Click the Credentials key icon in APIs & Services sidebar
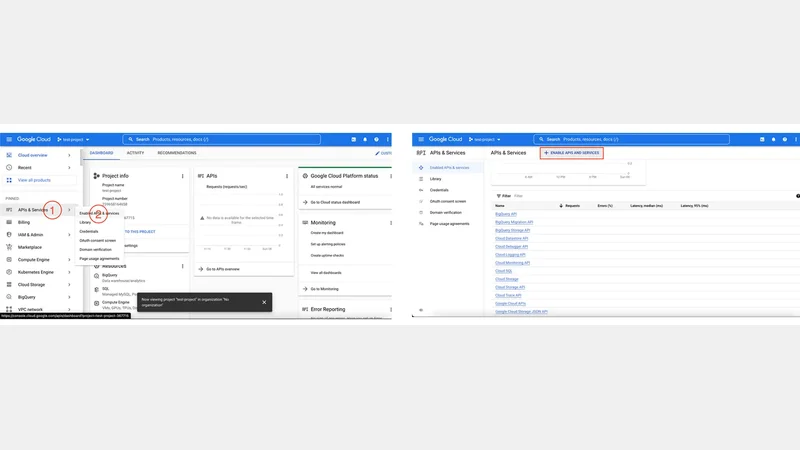This screenshot has height=450, width=800. click(421, 190)
